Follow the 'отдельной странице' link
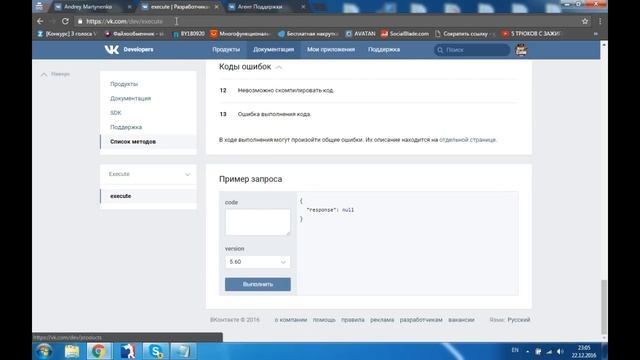Screen dimensions: 640x360 [467, 140]
